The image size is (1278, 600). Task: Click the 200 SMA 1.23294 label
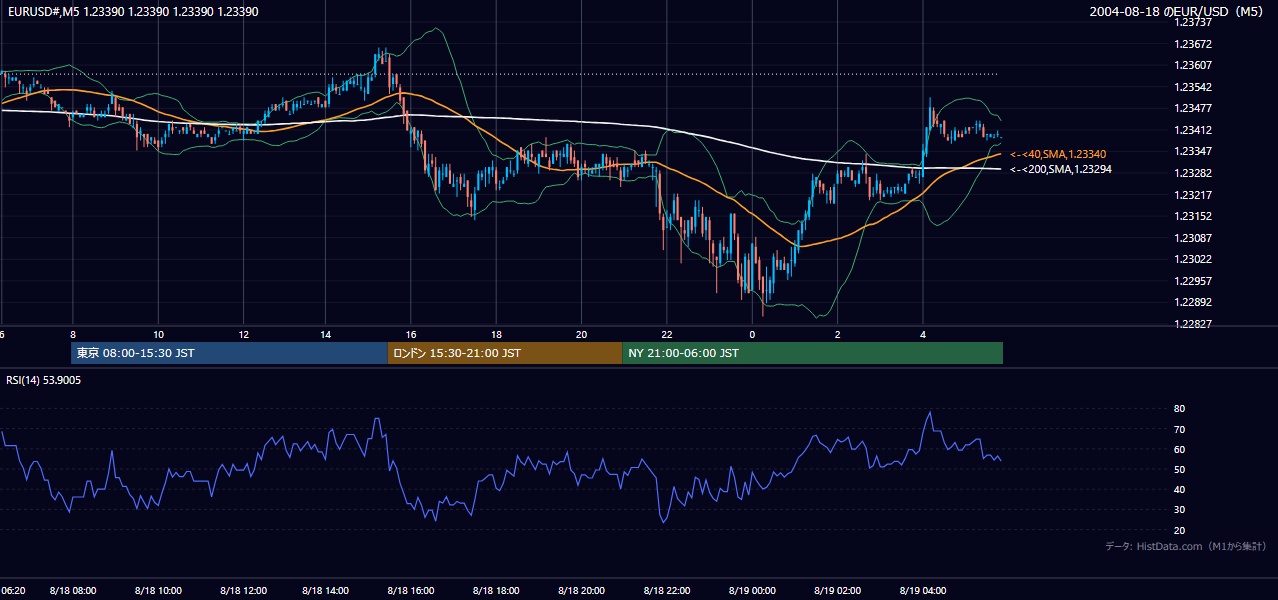[x=1061, y=169]
